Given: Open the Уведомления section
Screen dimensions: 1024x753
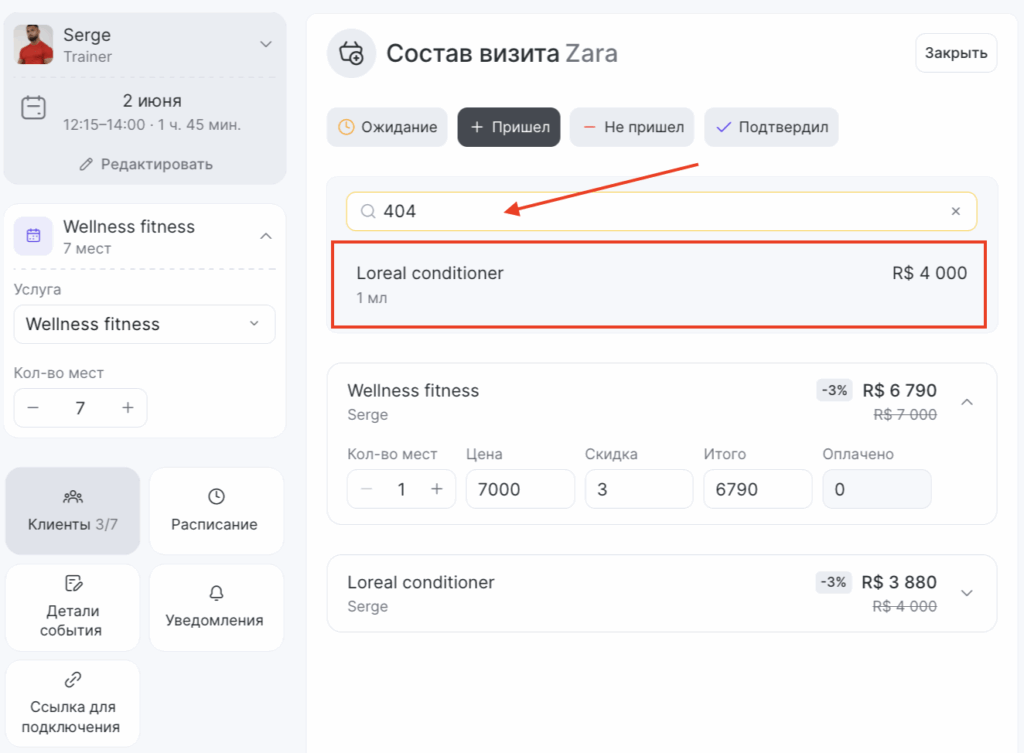Looking at the screenshot, I should 215,607.
